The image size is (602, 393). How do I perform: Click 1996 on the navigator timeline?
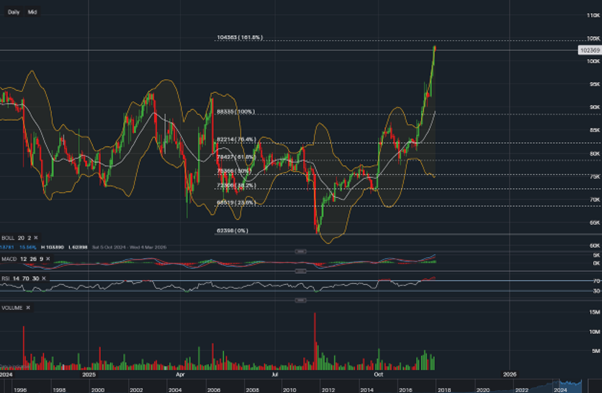20,390
